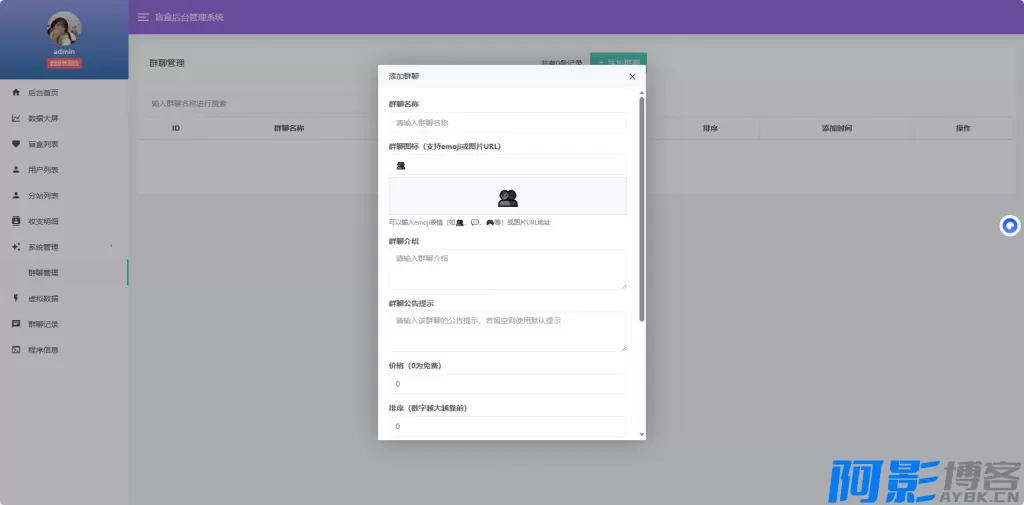Image resolution: width=1024 pixels, height=505 pixels.
Task: Open the 群聊管理 submenu item
Action: tap(43, 273)
